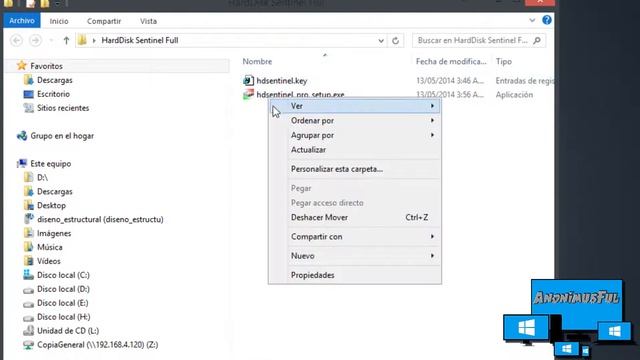
Task: Switch to the Vista ribbon tab
Action: pos(148,21)
